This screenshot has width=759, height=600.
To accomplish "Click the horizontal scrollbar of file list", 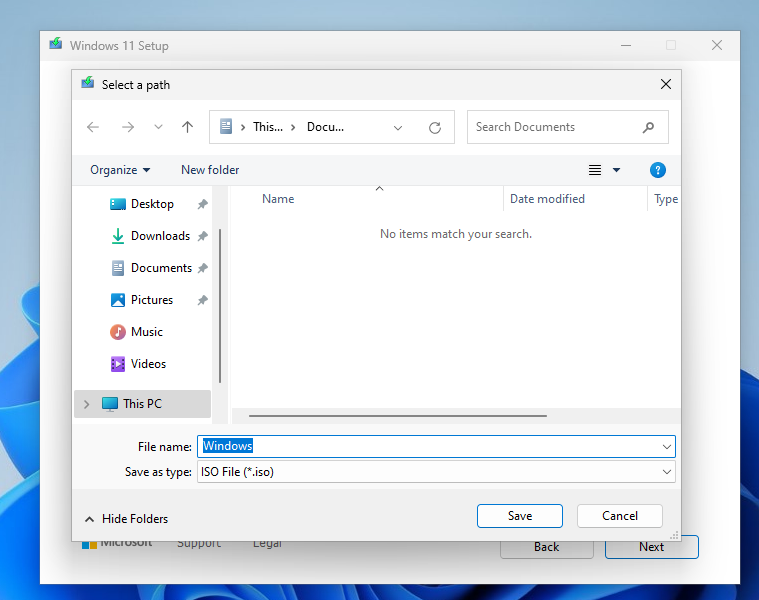I will [x=398, y=416].
